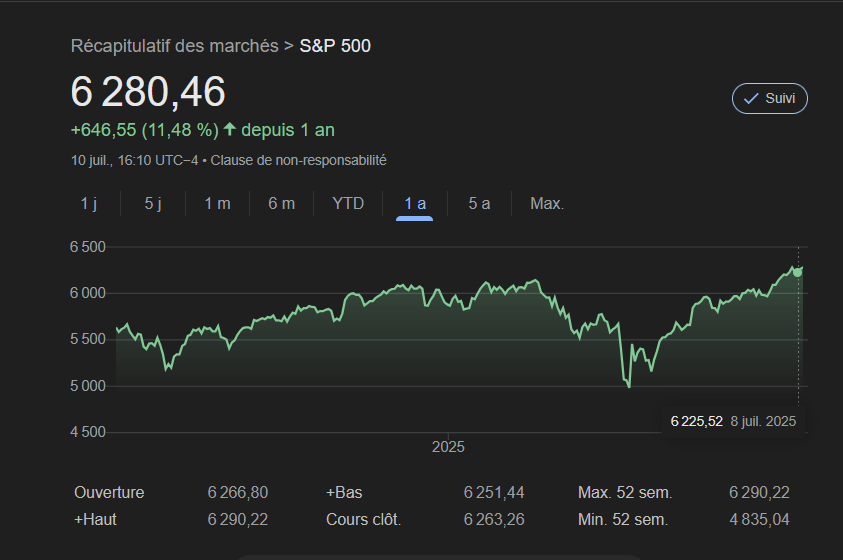Toggle the Suivi follow button
The image size is (843, 560).
pos(770,98)
